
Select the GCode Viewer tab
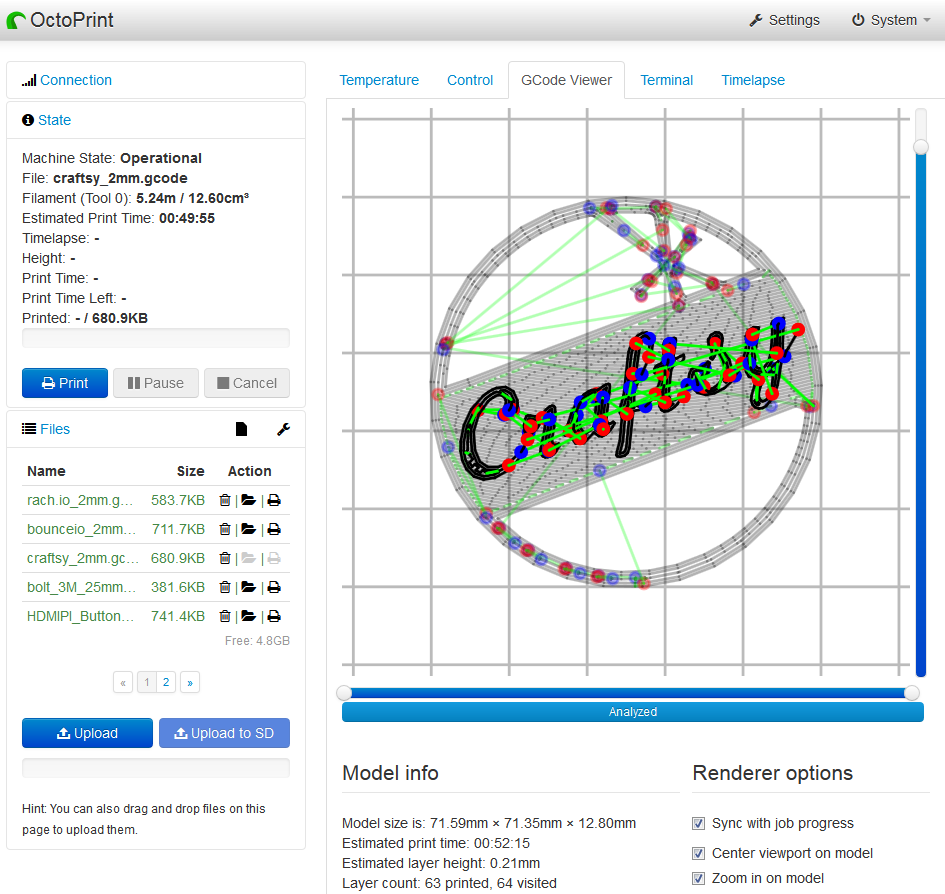567,80
